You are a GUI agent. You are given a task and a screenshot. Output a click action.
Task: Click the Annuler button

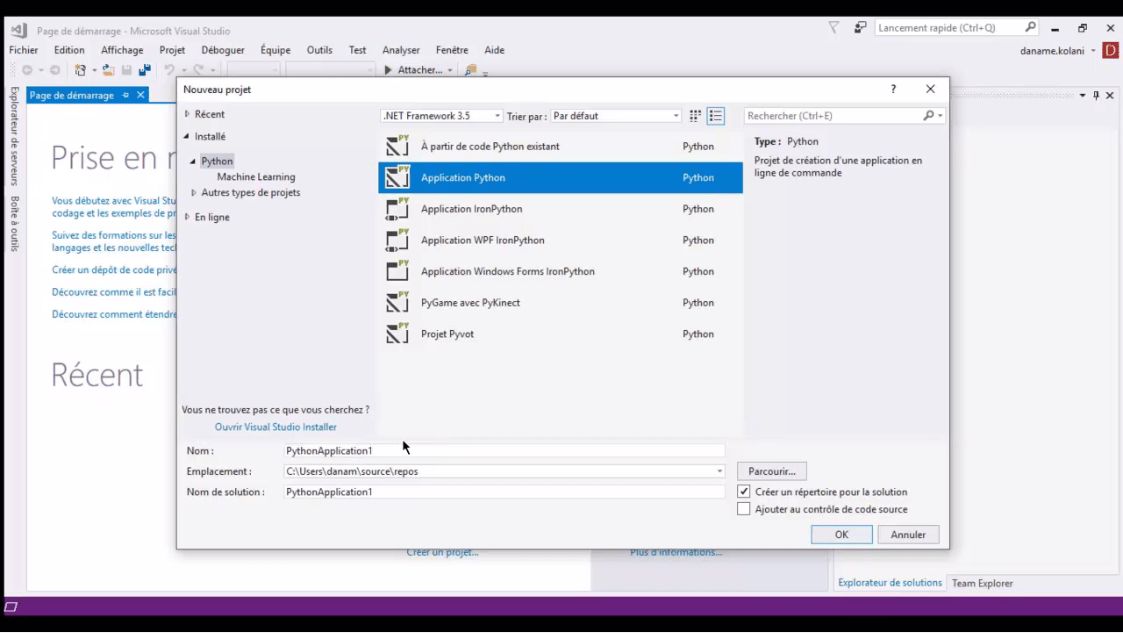pyautogui.click(x=908, y=535)
